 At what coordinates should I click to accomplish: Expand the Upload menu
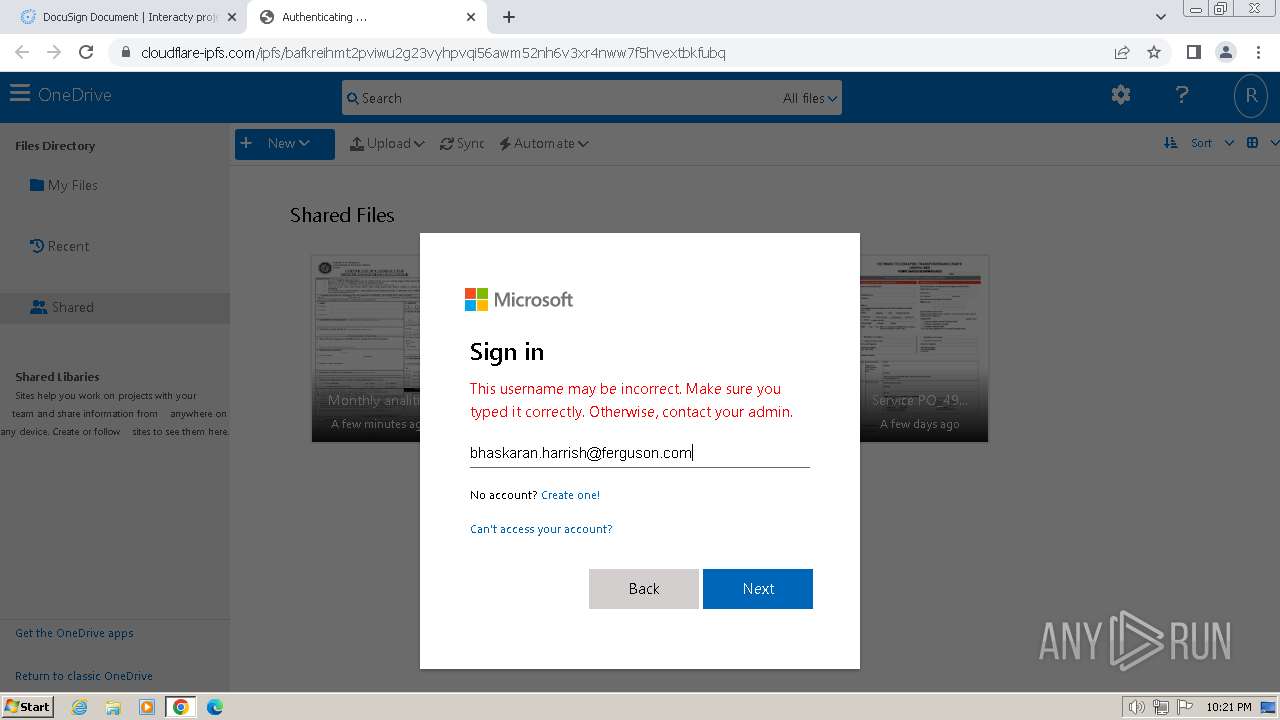coord(387,144)
